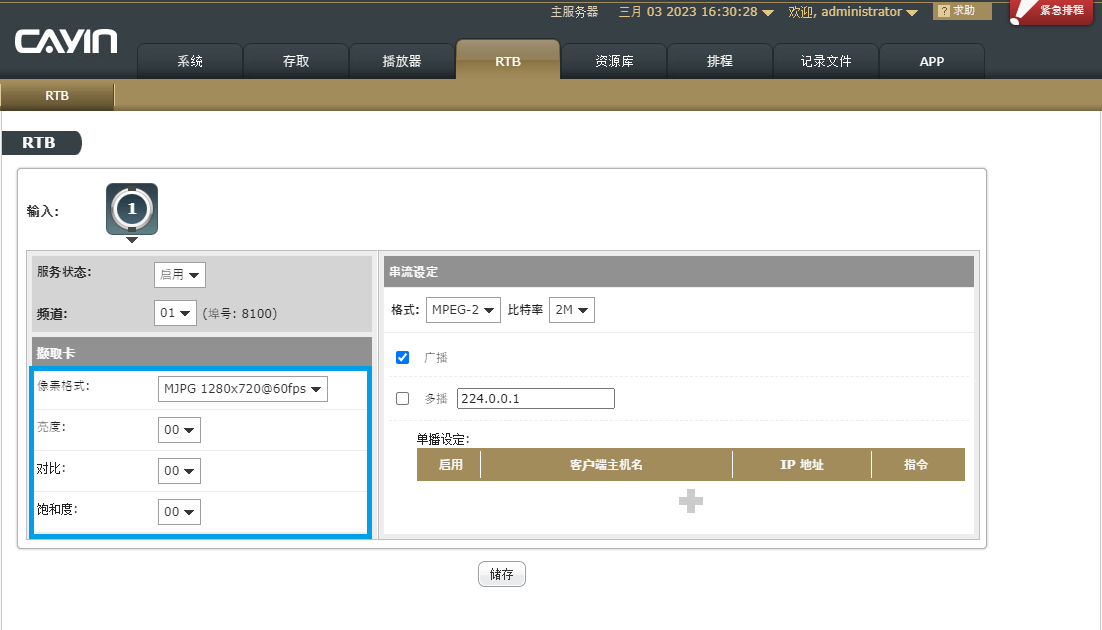Switch to the RTB main tab
This screenshot has height=630, width=1102.
click(x=508, y=60)
